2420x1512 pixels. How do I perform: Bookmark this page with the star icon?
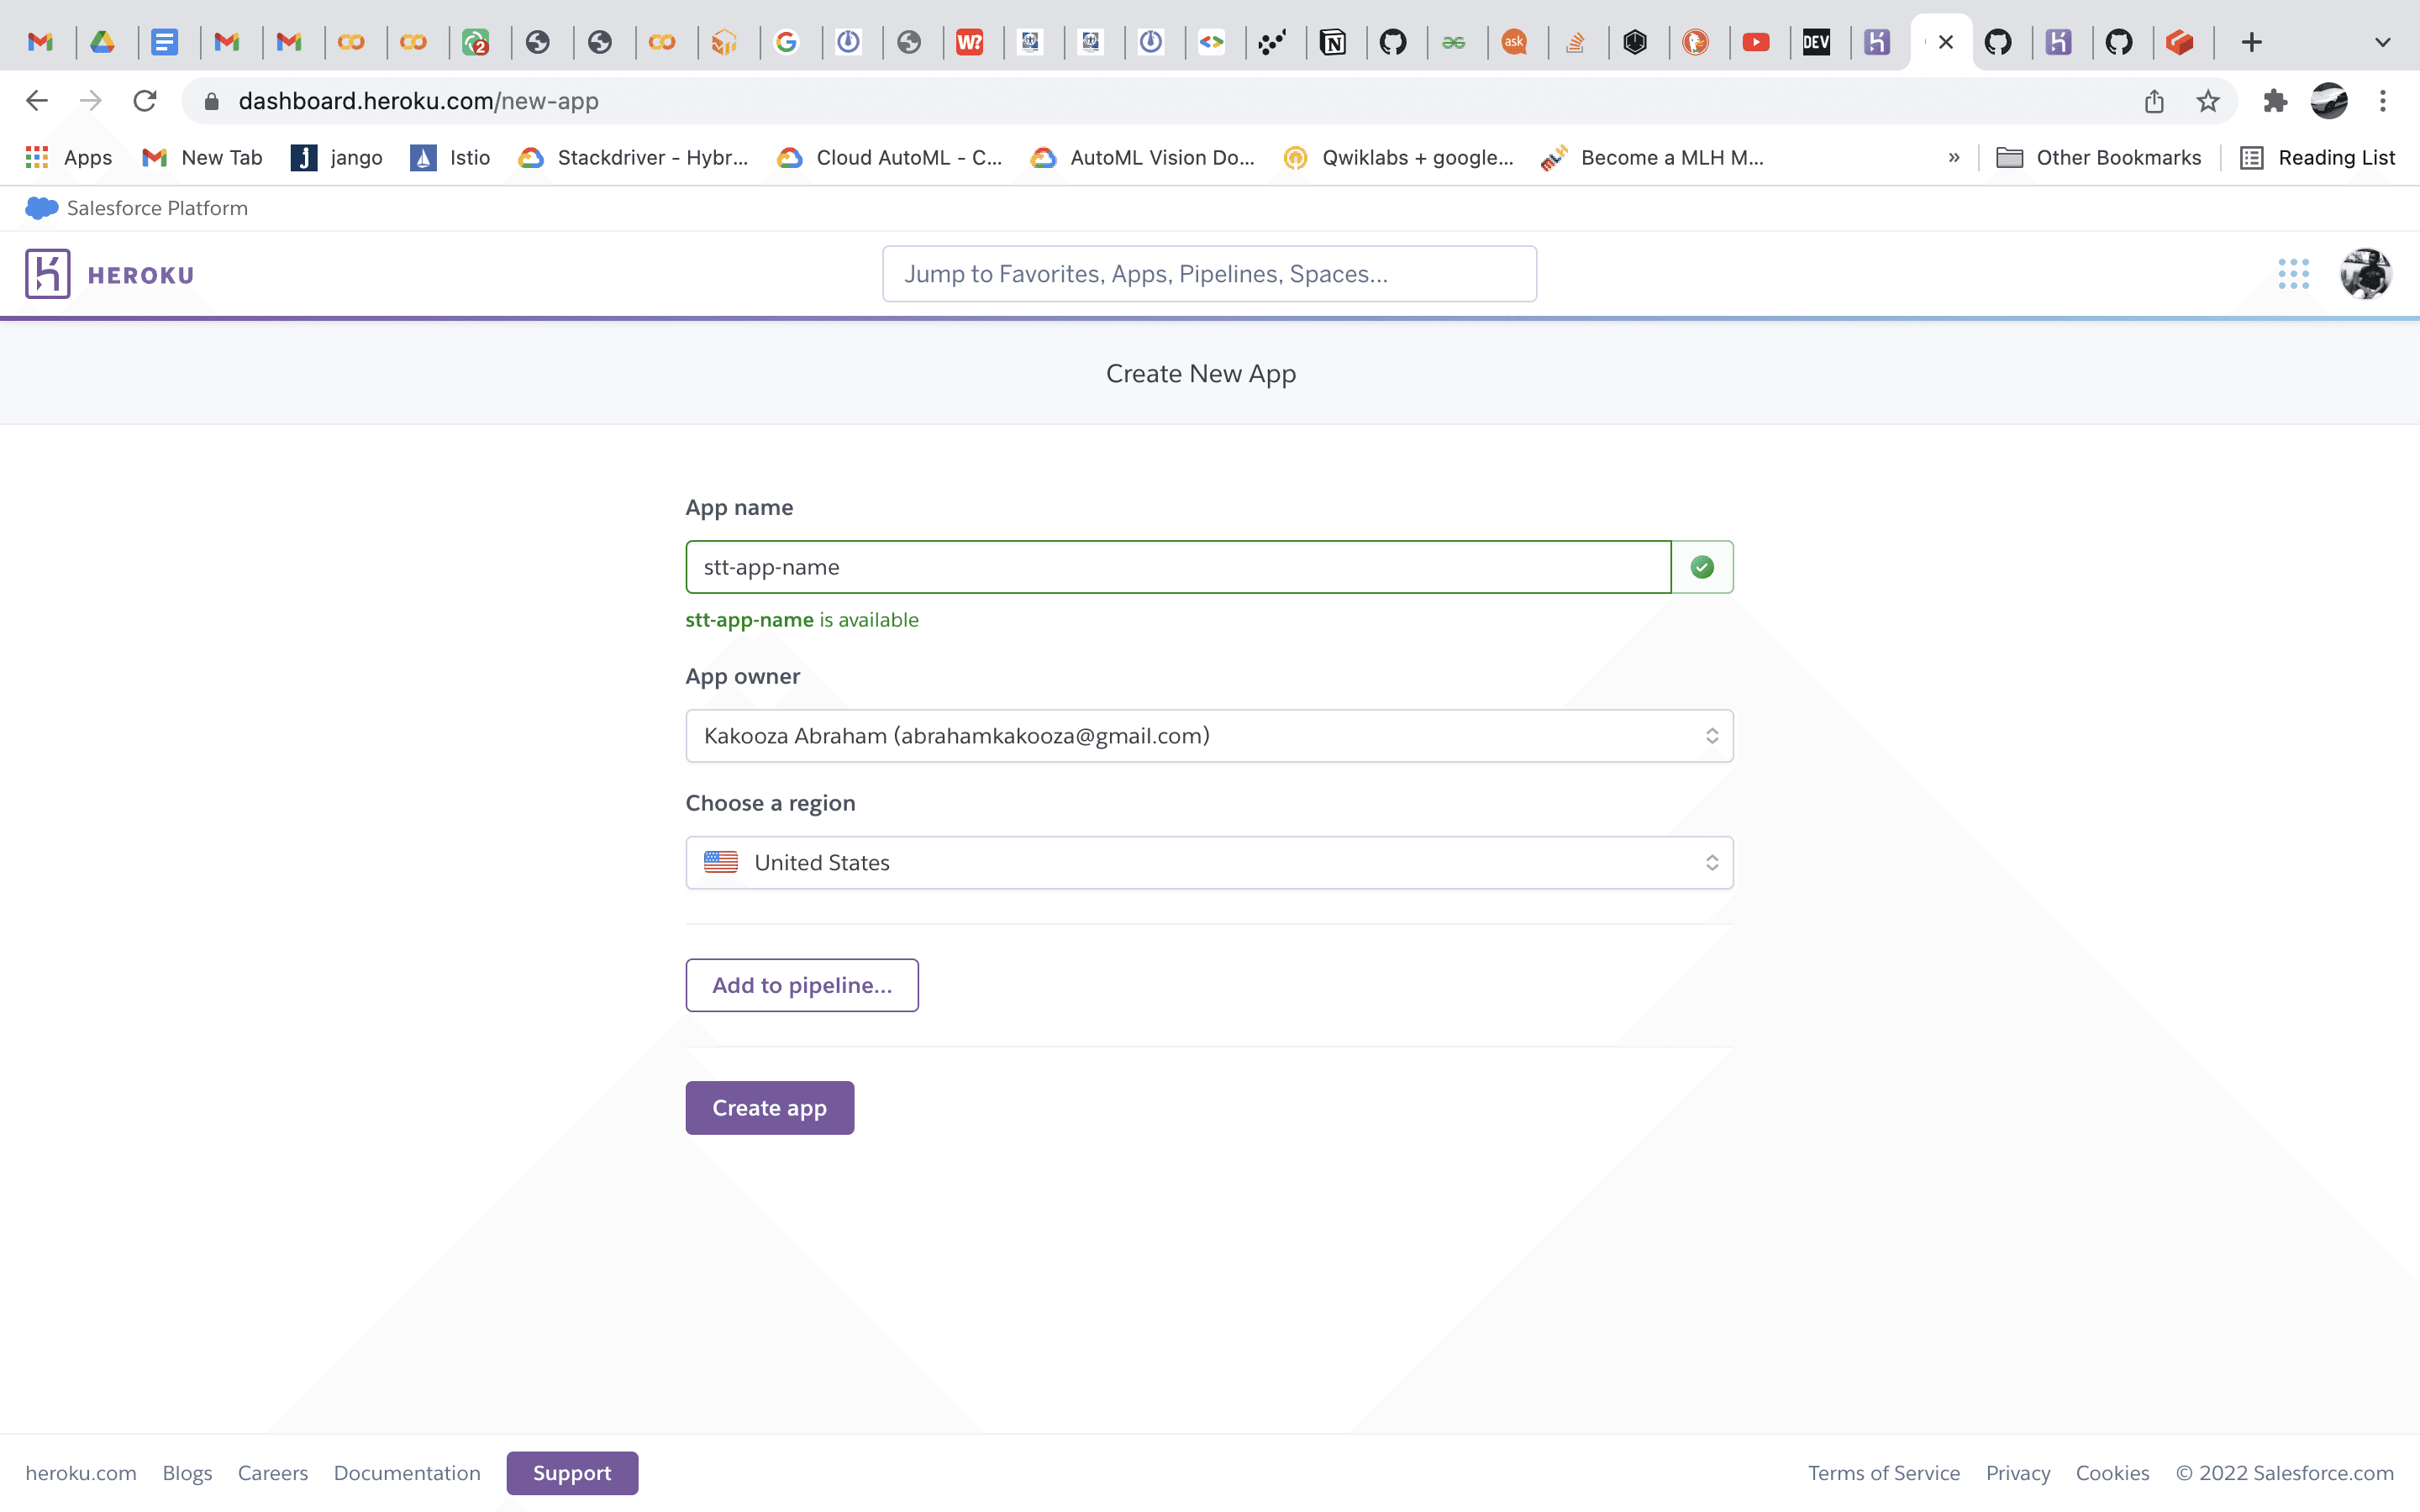click(2208, 101)
